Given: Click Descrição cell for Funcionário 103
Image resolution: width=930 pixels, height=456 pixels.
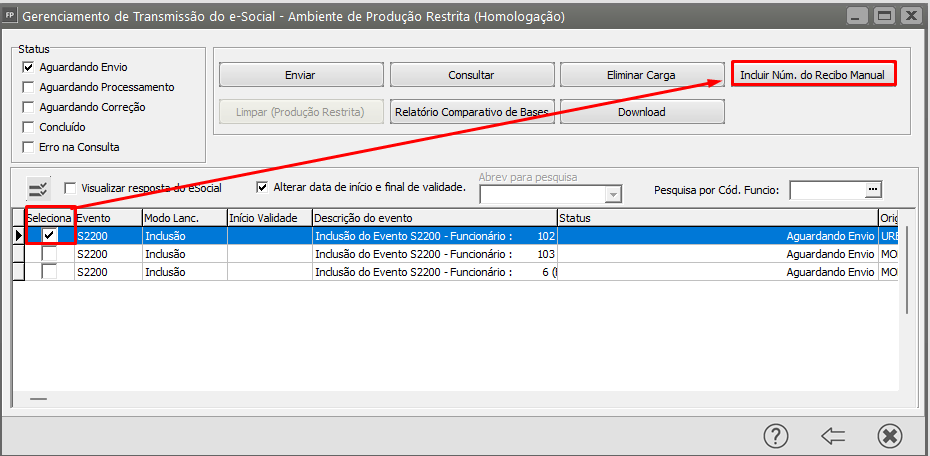Looking at the screenshot, I should coord(435,254).
